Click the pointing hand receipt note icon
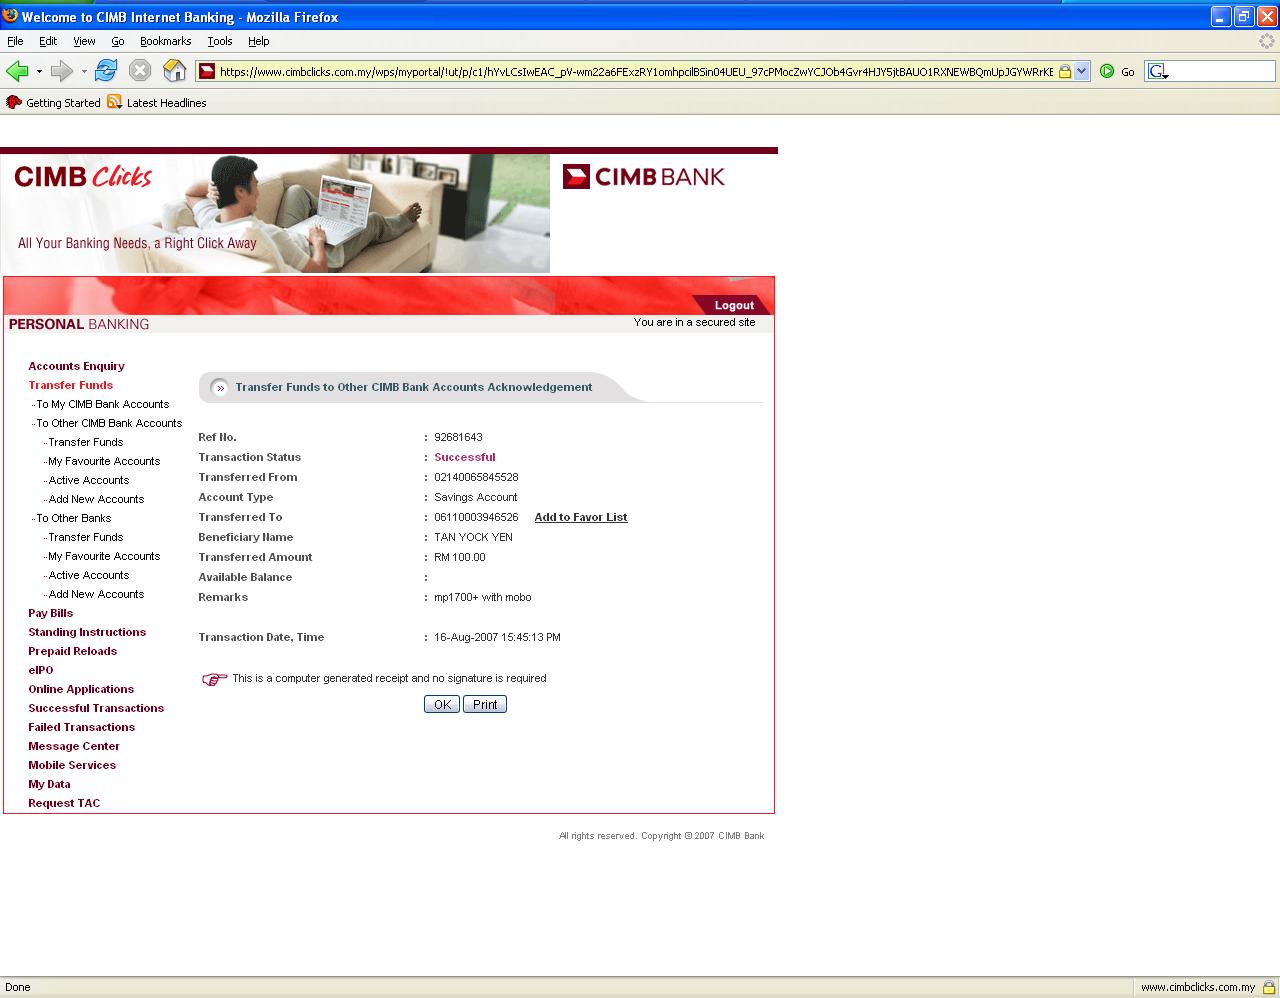This screenshot has height=998, width=1280. tap(214, 679)
